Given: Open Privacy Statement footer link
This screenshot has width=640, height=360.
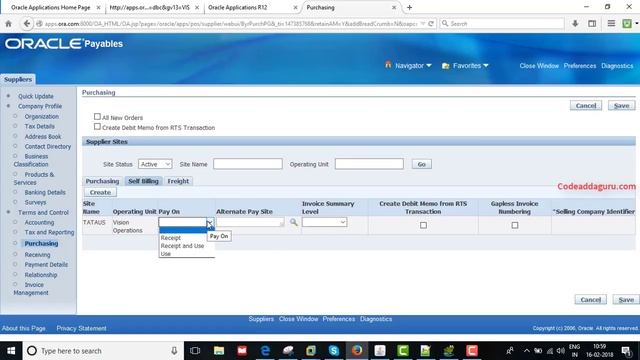Looking at the screenshot, I should 81,328.
